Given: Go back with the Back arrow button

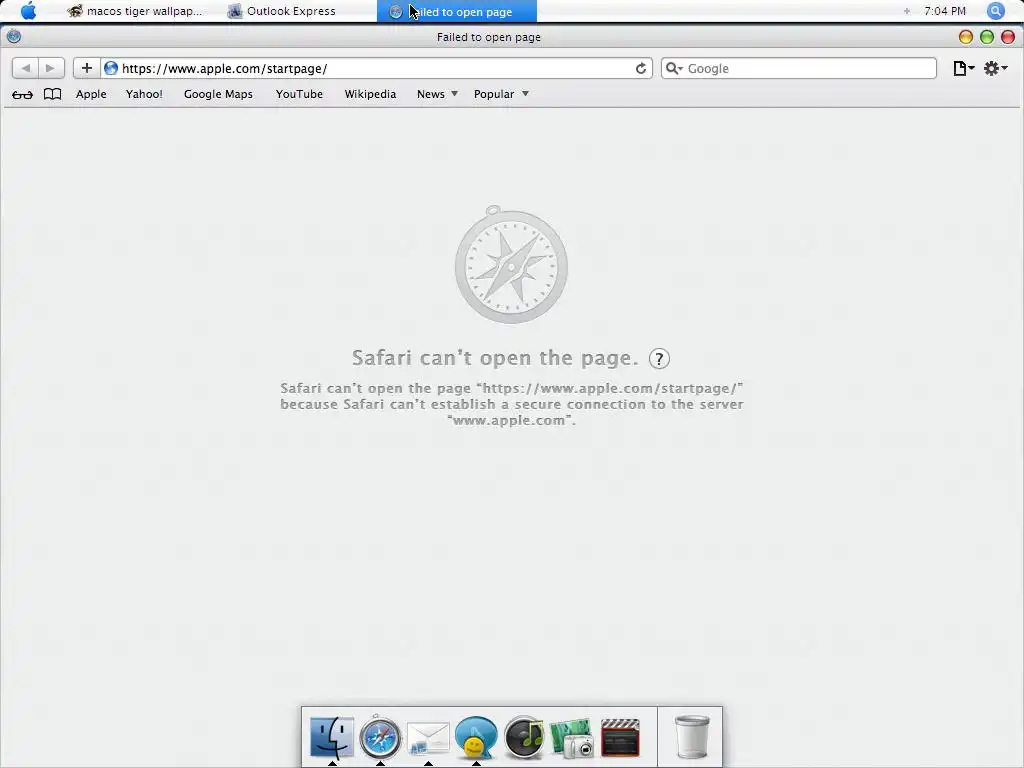Looking at the screenshot, I should tap(25, 68).
